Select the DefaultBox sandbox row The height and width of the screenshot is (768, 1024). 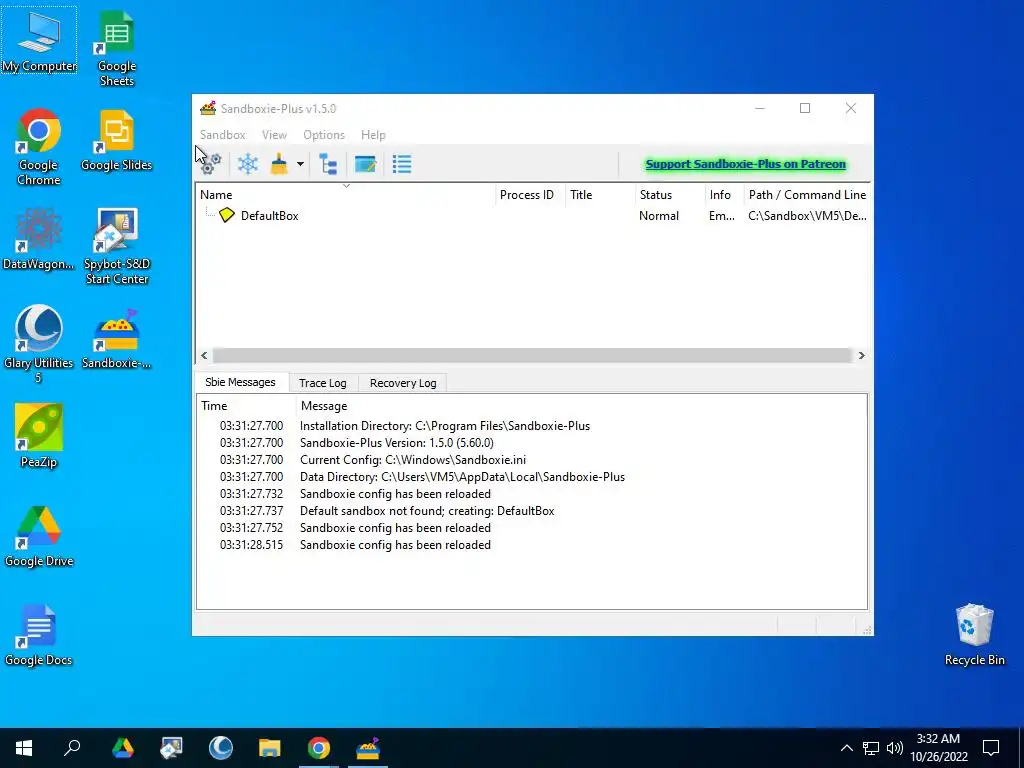pos(533,216)
